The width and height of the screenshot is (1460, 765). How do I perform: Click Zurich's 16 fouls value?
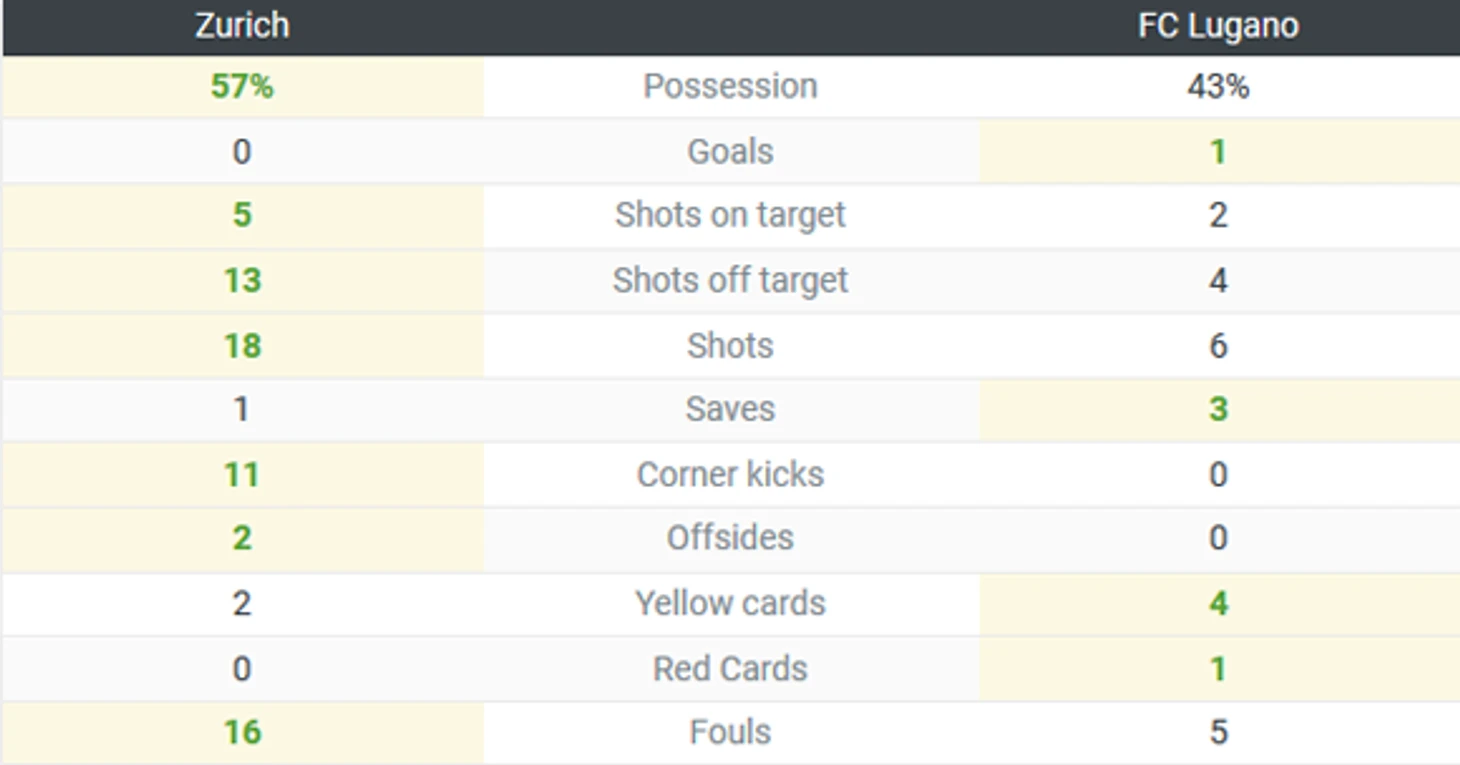click(242, 732)
